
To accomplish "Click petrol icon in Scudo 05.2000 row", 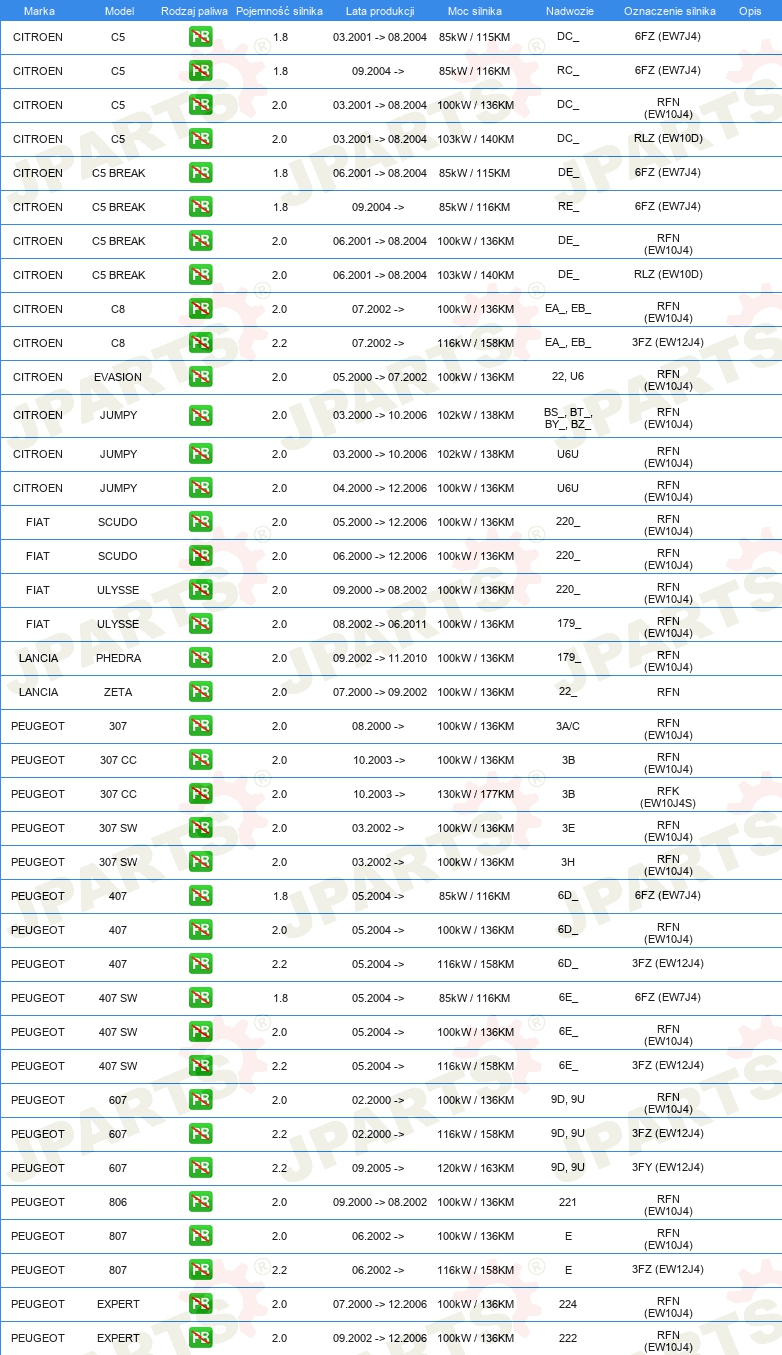I will click(x=201, y=522).
